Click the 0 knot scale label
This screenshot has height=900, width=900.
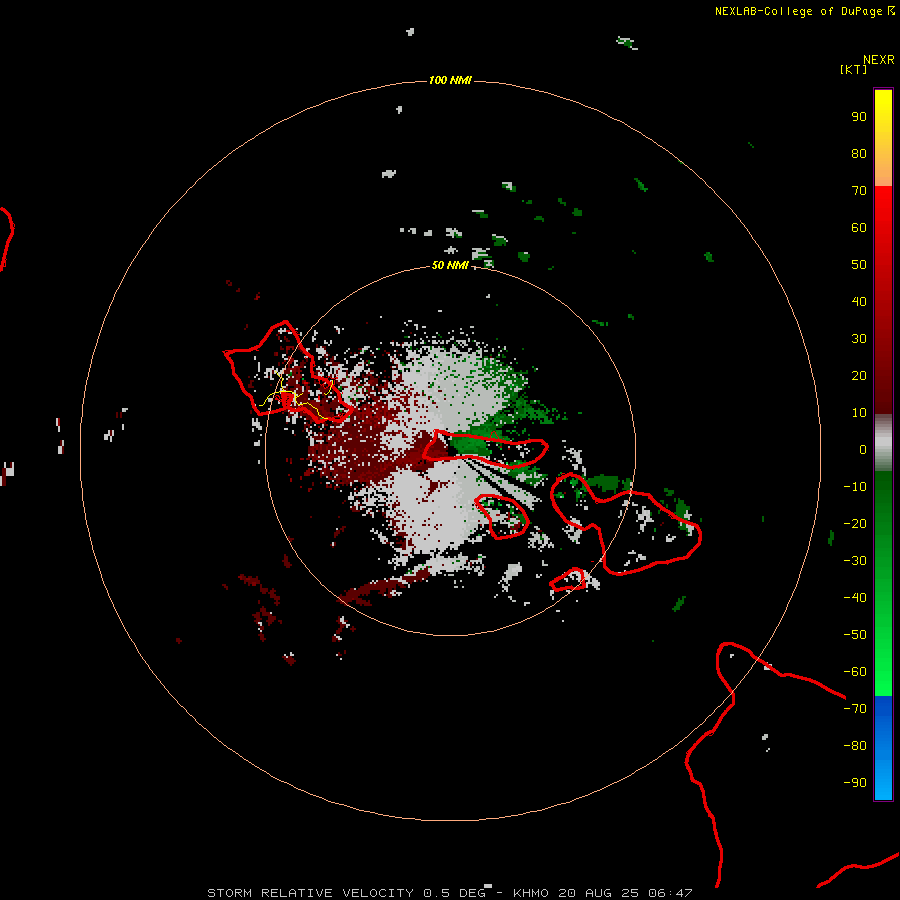tap(863, 450)
